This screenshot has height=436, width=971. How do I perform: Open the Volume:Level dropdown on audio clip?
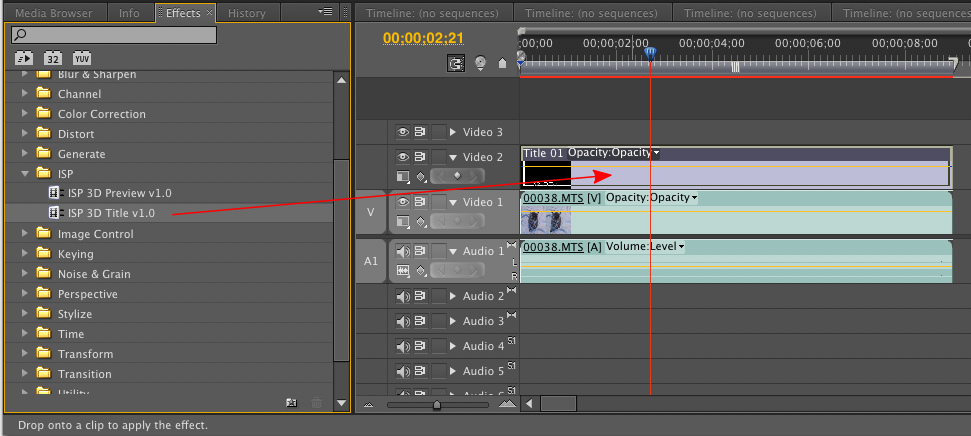click(681, 246)
